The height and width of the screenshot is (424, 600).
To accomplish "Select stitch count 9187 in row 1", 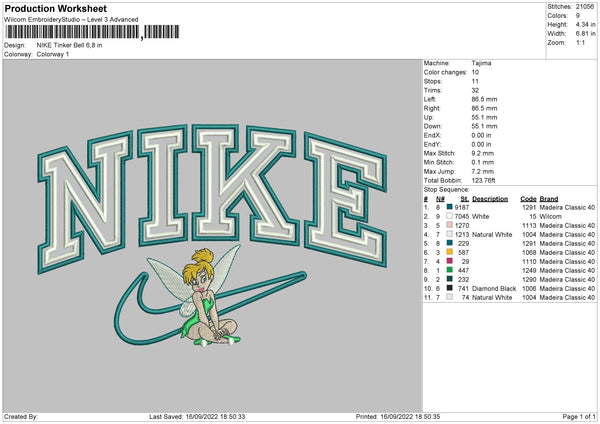I will (x=461, y=207).
